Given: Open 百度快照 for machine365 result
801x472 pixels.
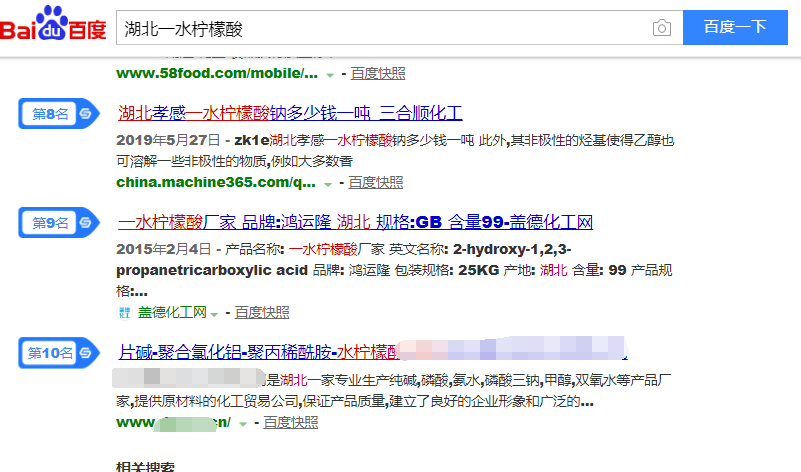Looking at the screenshot, I should point(375,182).
